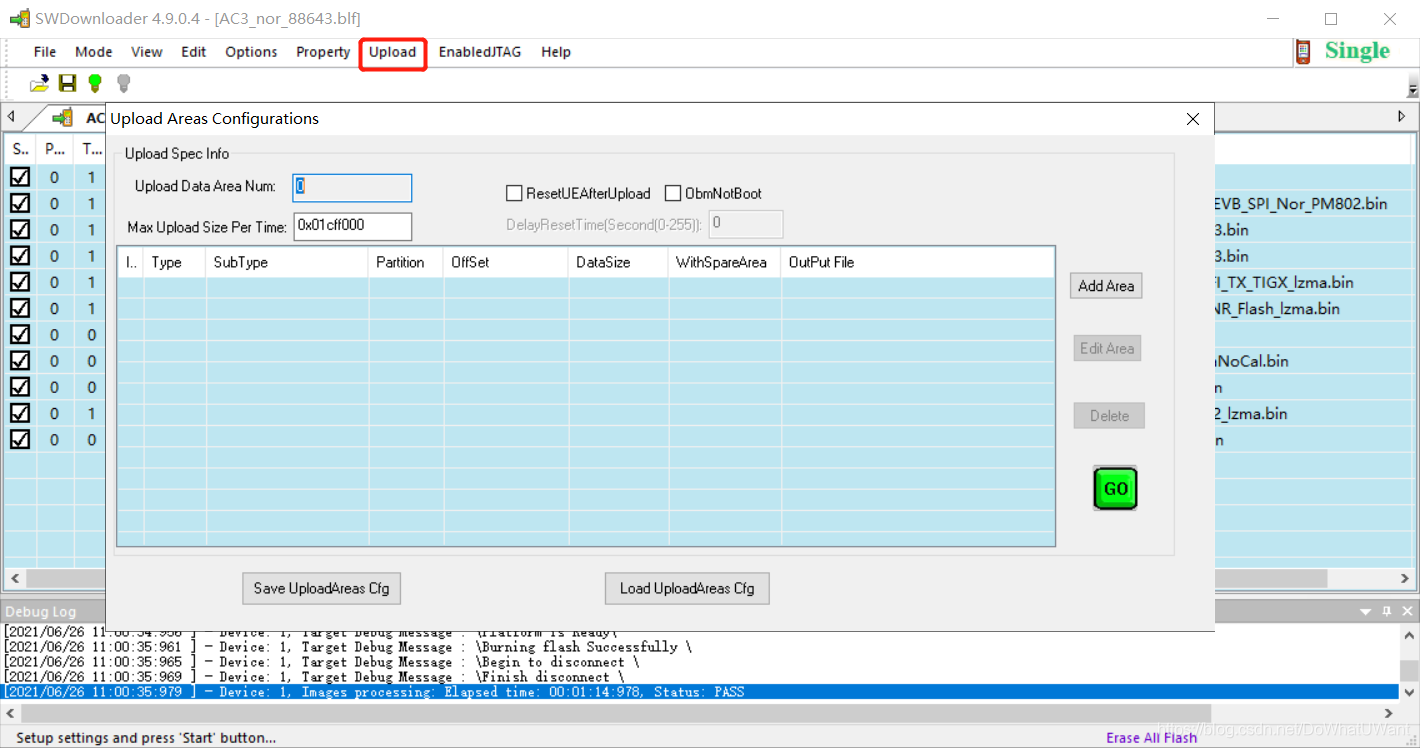Click the phone icon beside Single

pos(1303,52)
